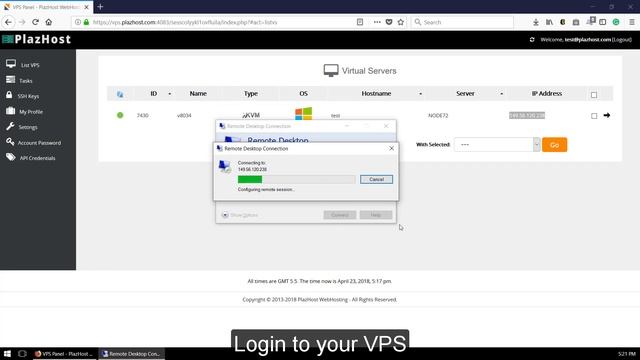
Task: Click the browser Forward arrow
Action: (x=22, y=22)
